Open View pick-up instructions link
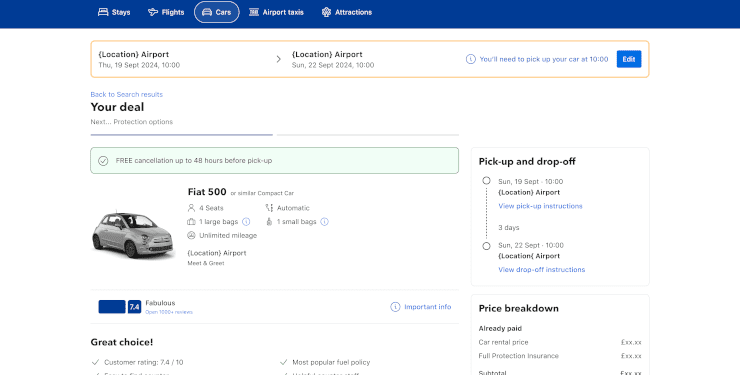This screenshot has width=740, height=375. pyautogui.click(x=540, y=206)
